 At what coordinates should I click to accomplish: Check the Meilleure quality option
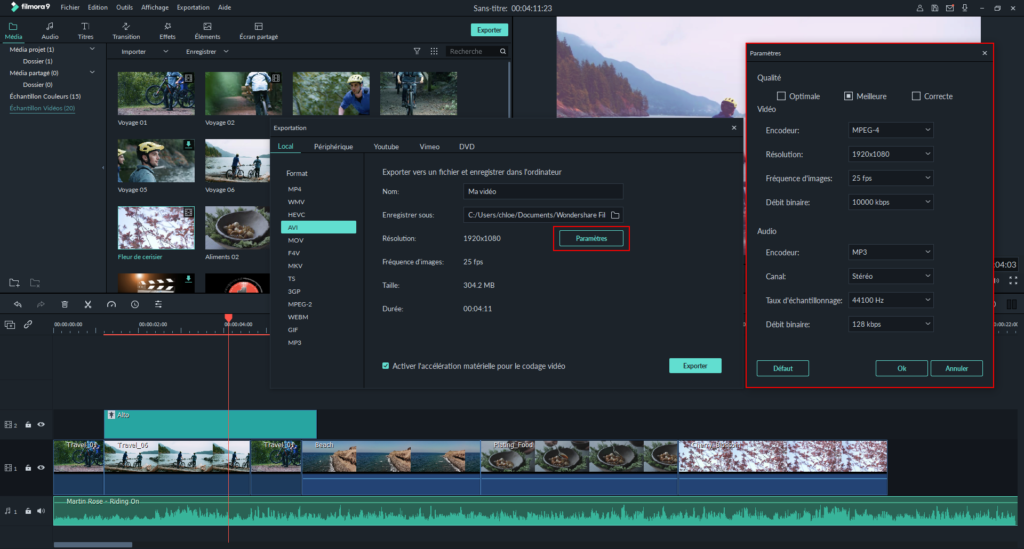coord(848,96)
